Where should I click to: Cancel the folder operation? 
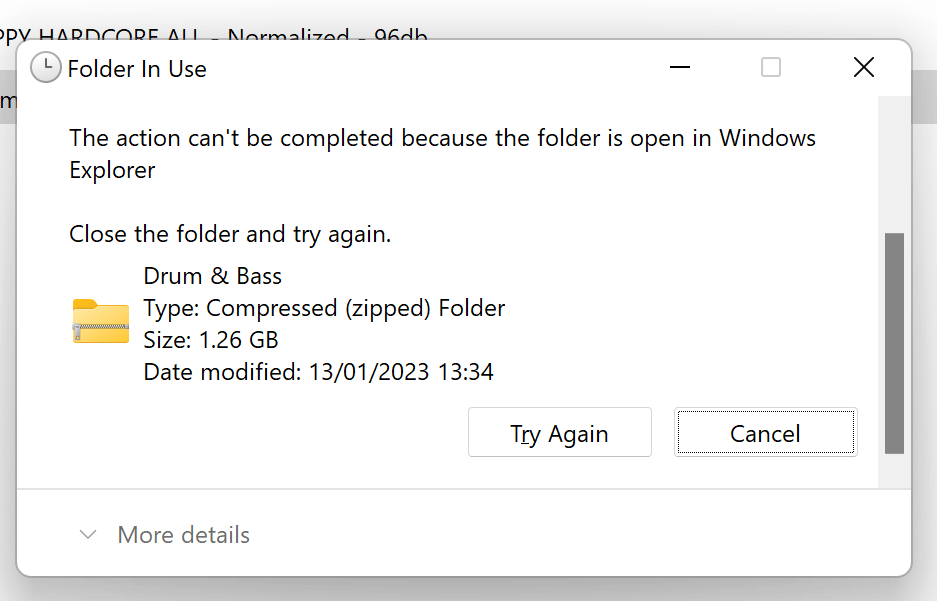coord(765,433)
